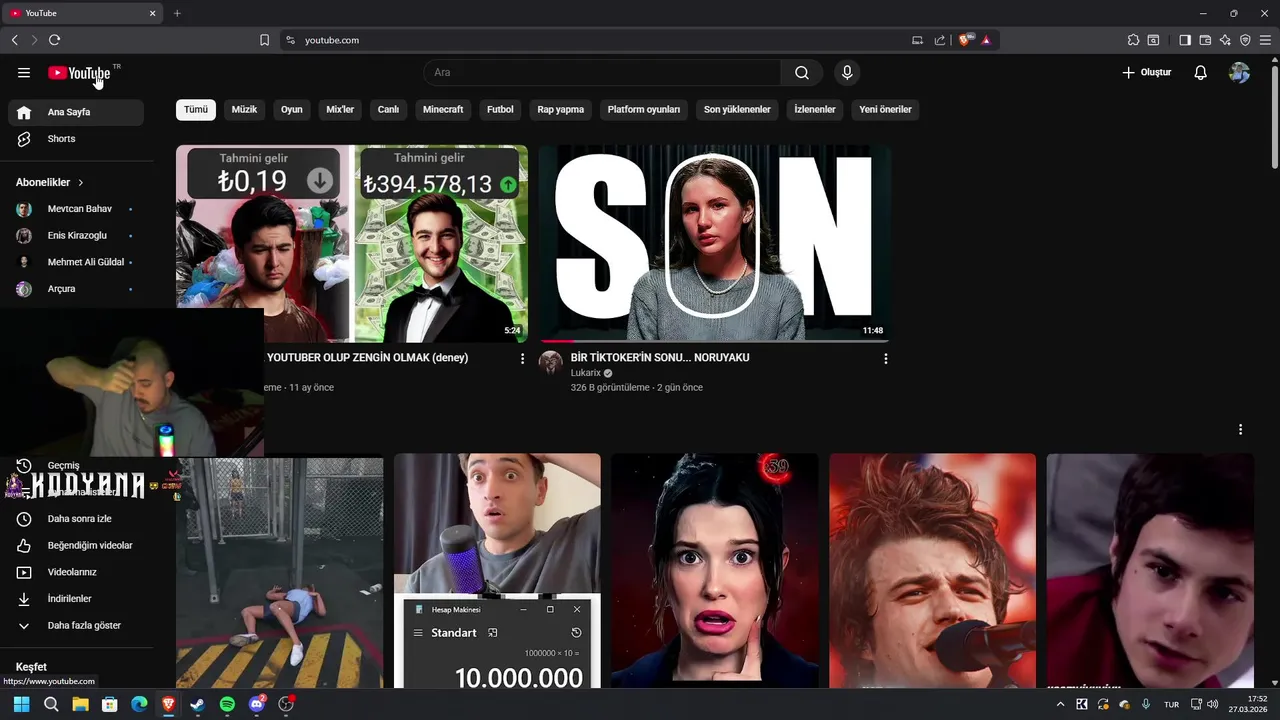Open more options for the NORUYAKU video

pyautogui.click(x=885, y=359)
